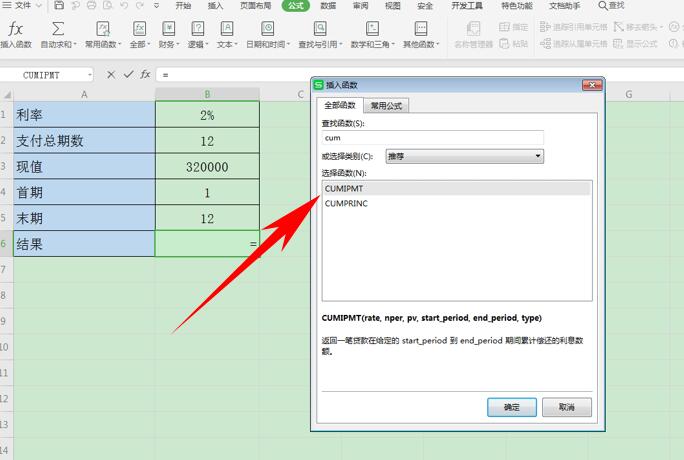This screenshot has height=460, width=684.
Task: Select cell labeled 末期
Action: (x=84, y=218)
